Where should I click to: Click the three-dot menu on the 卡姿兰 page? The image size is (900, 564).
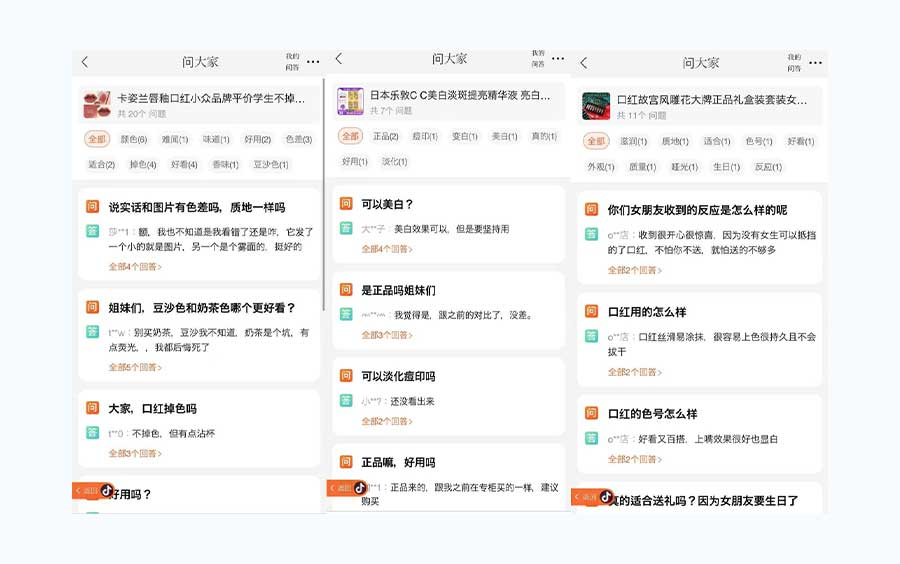point(313,62)
